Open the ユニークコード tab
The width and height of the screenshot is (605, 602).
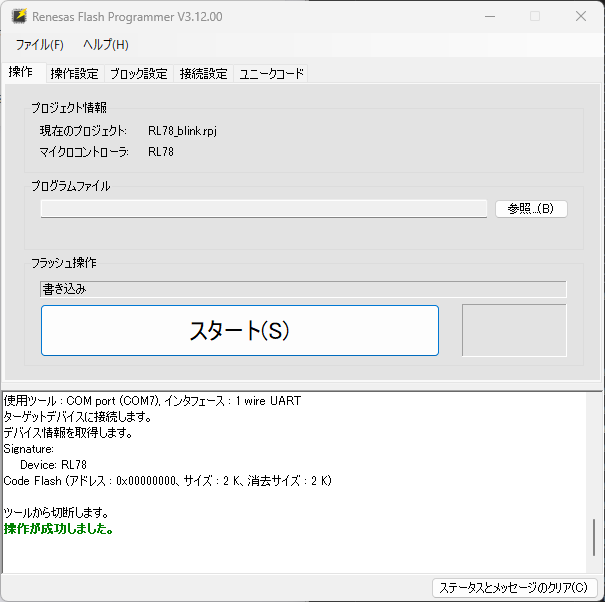coord(271,73)
